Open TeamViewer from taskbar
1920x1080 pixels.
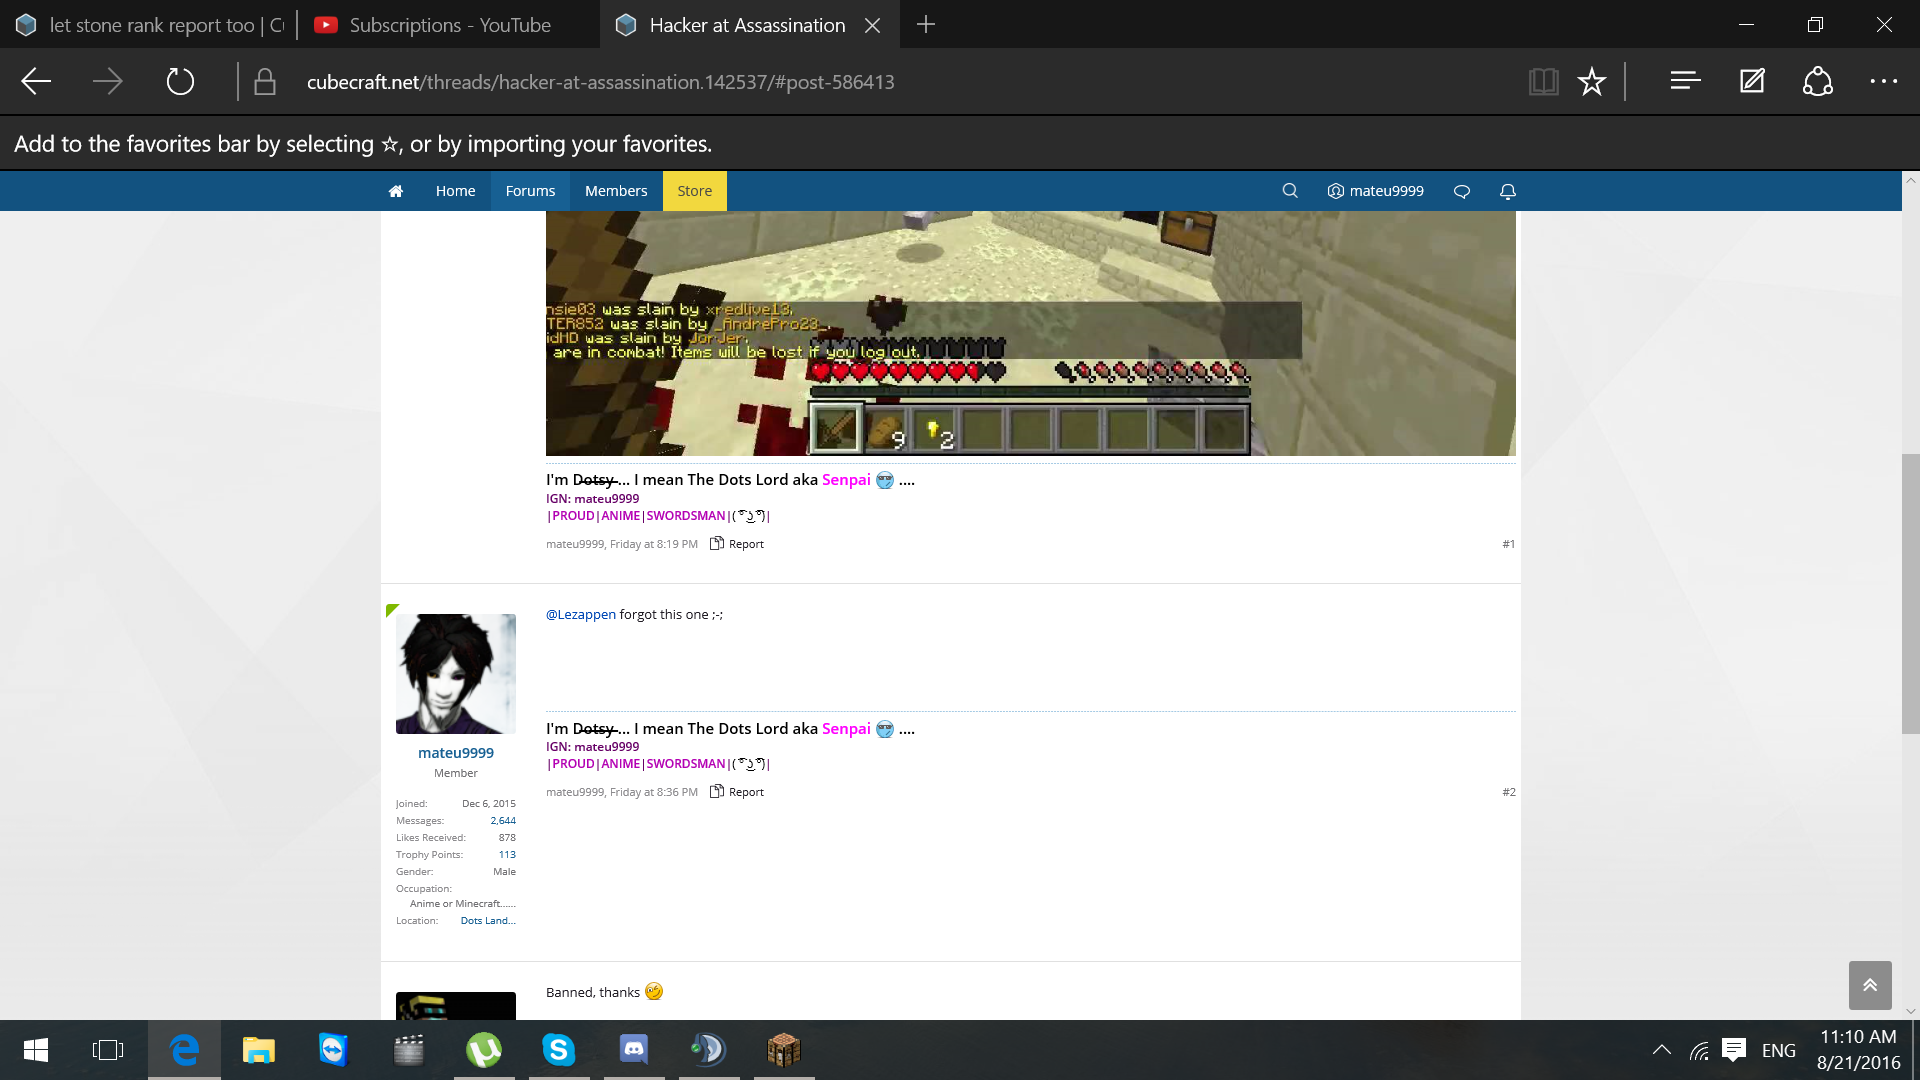coord(333,1050)
